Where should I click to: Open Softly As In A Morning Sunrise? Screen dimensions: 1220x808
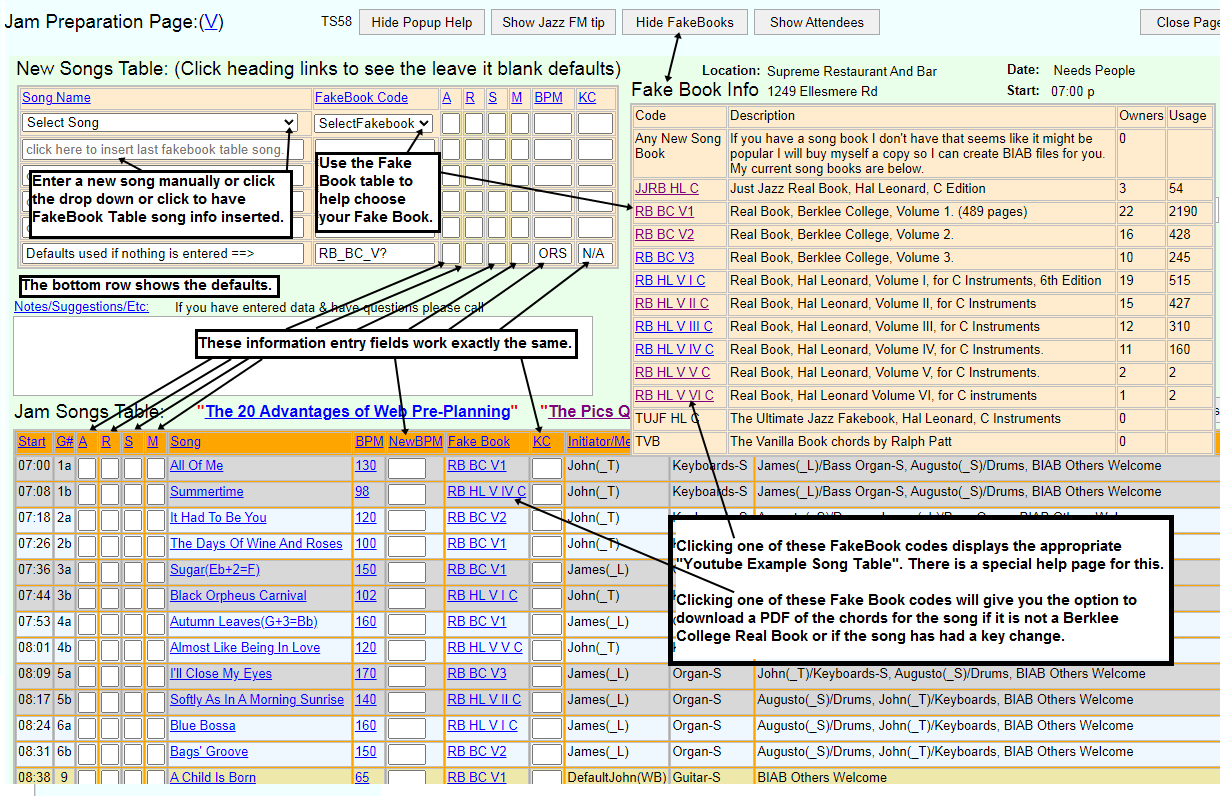(x=257, y=700)
